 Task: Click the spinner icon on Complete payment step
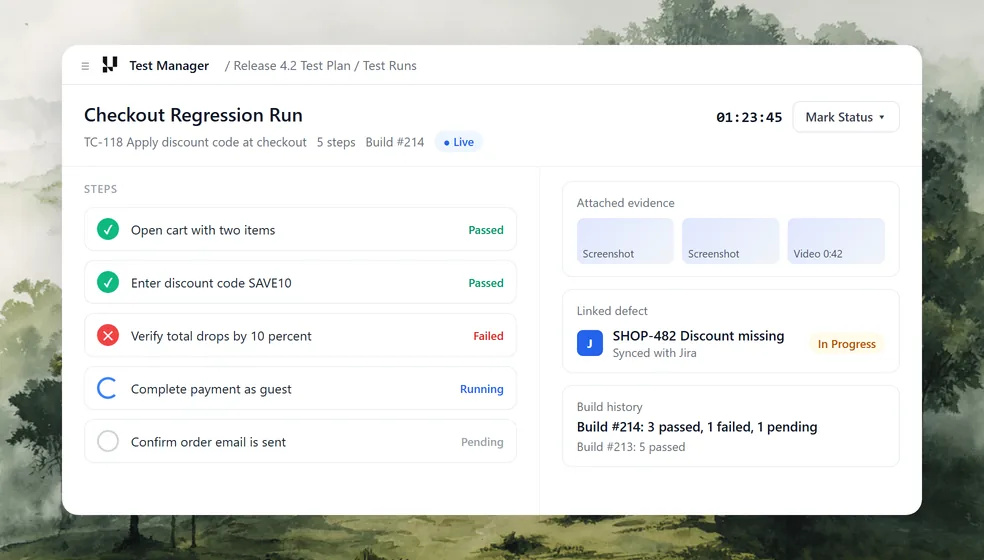pos(108,388)
